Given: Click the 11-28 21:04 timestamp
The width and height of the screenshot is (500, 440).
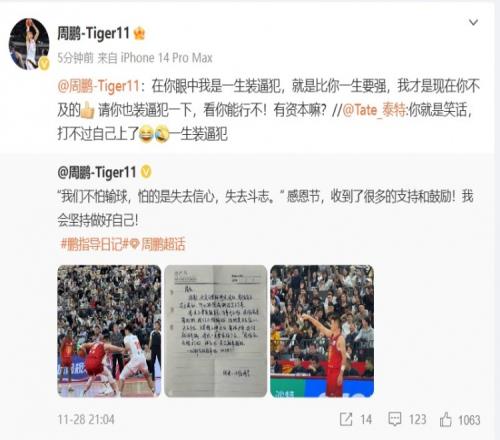Looking at the screenshot, I should point(86,419).
